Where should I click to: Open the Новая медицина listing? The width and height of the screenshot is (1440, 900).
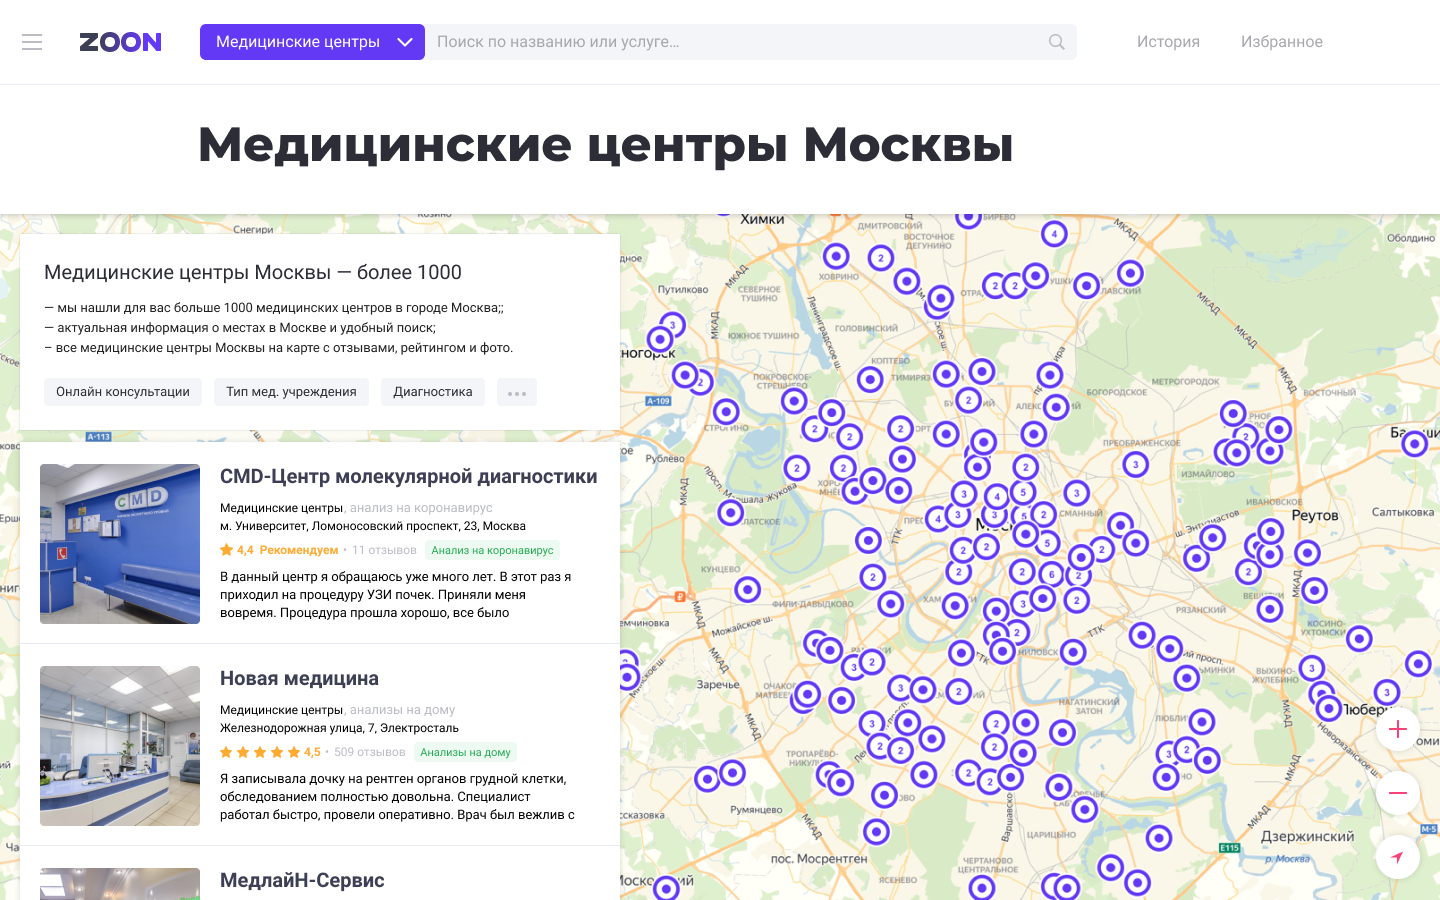(299, 679)
